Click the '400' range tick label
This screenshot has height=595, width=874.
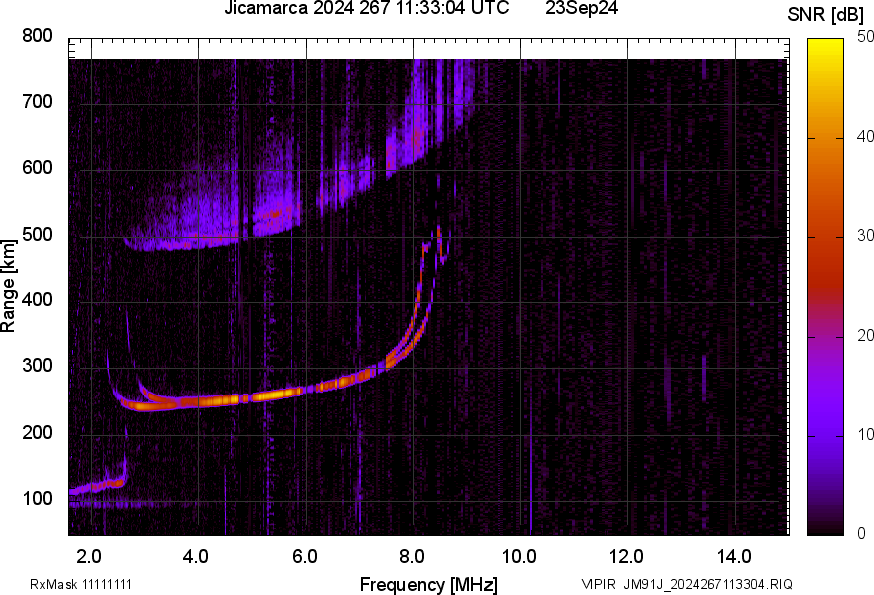click(37, 299)
